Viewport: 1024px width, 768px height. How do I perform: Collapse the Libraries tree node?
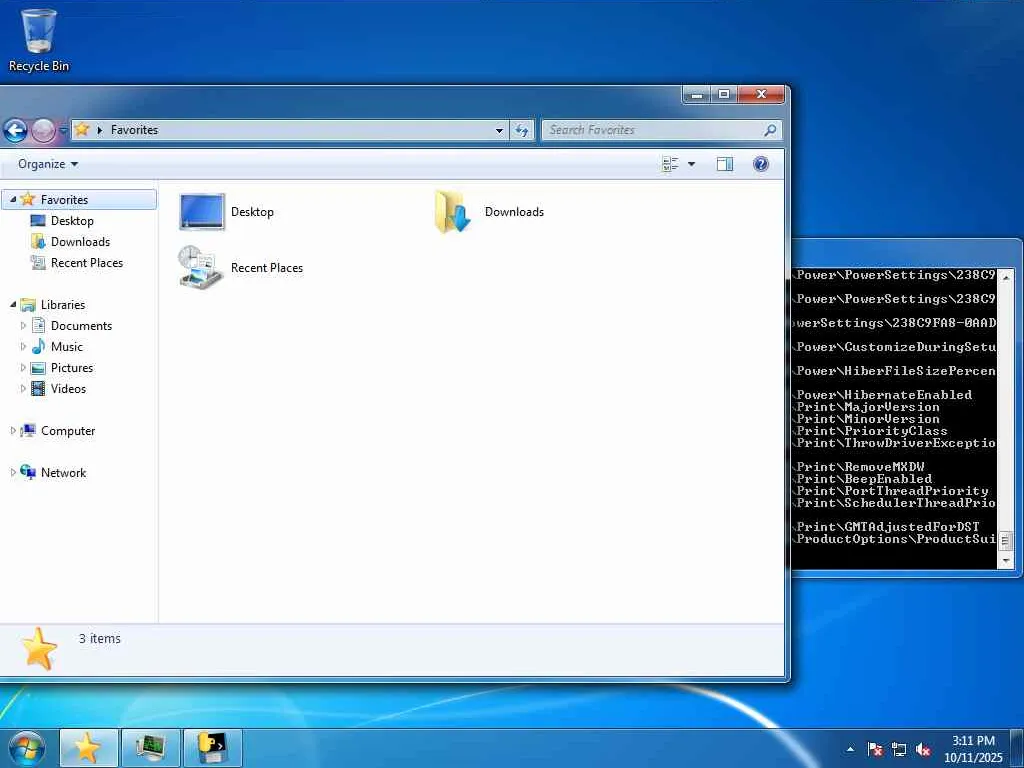(12, 304)
